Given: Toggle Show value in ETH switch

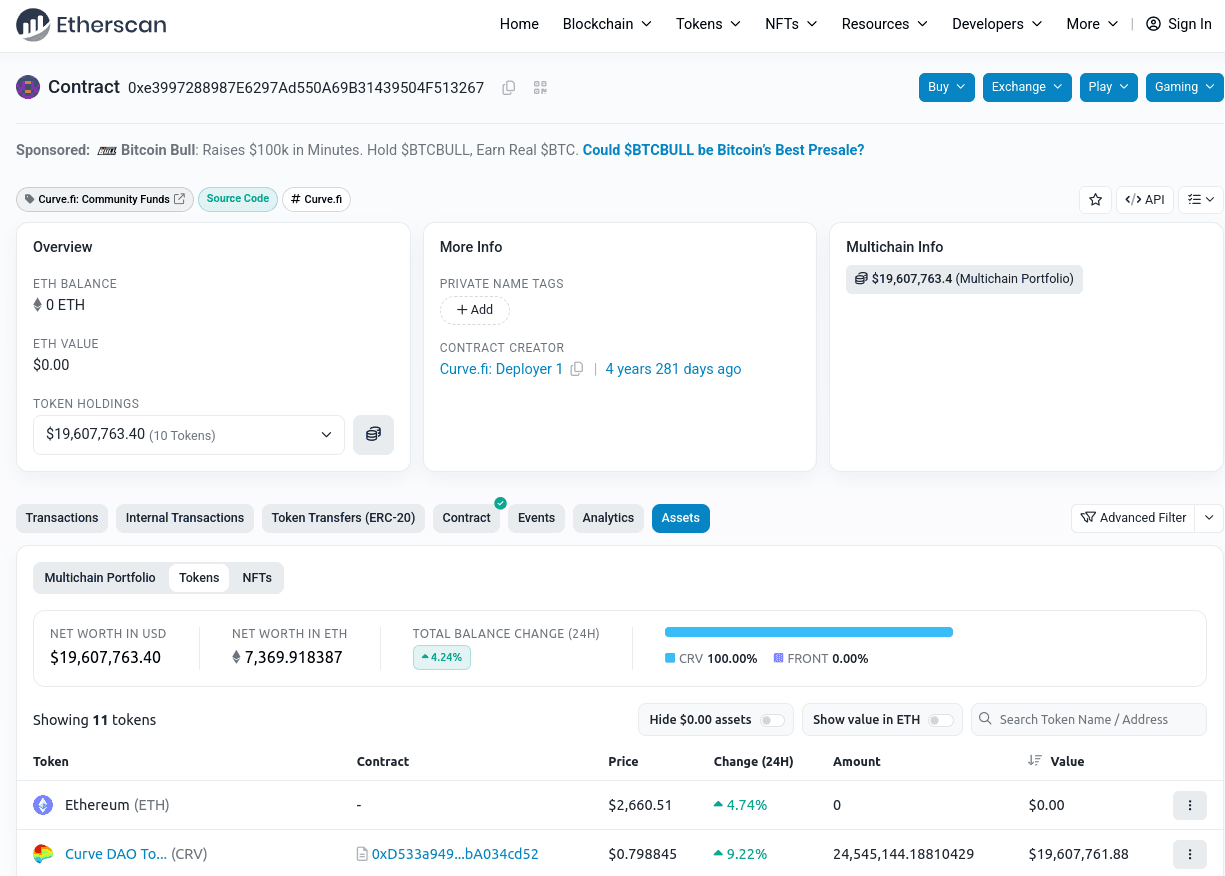Looking at the screenshot, I should tap(940, 720).
